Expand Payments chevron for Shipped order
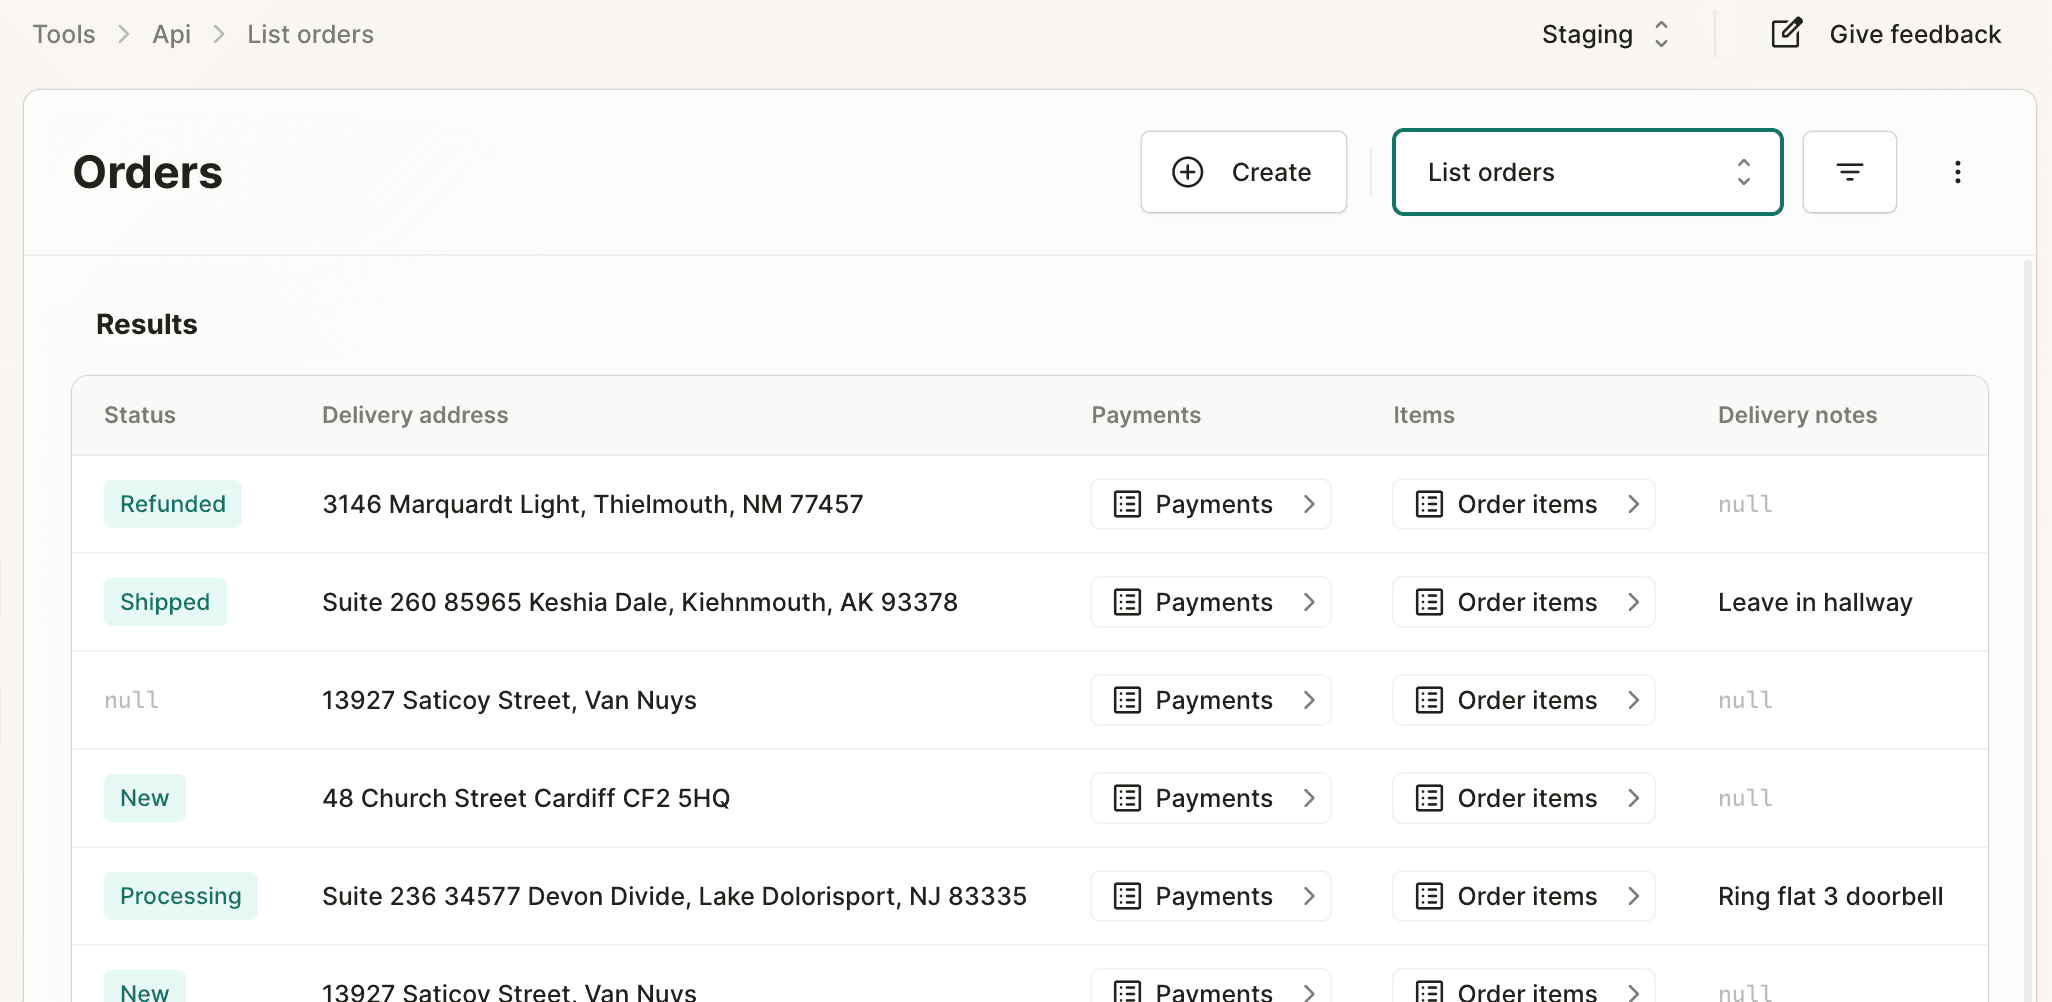Screen dimensions: 2052x1002 (x=1309, y=602)
